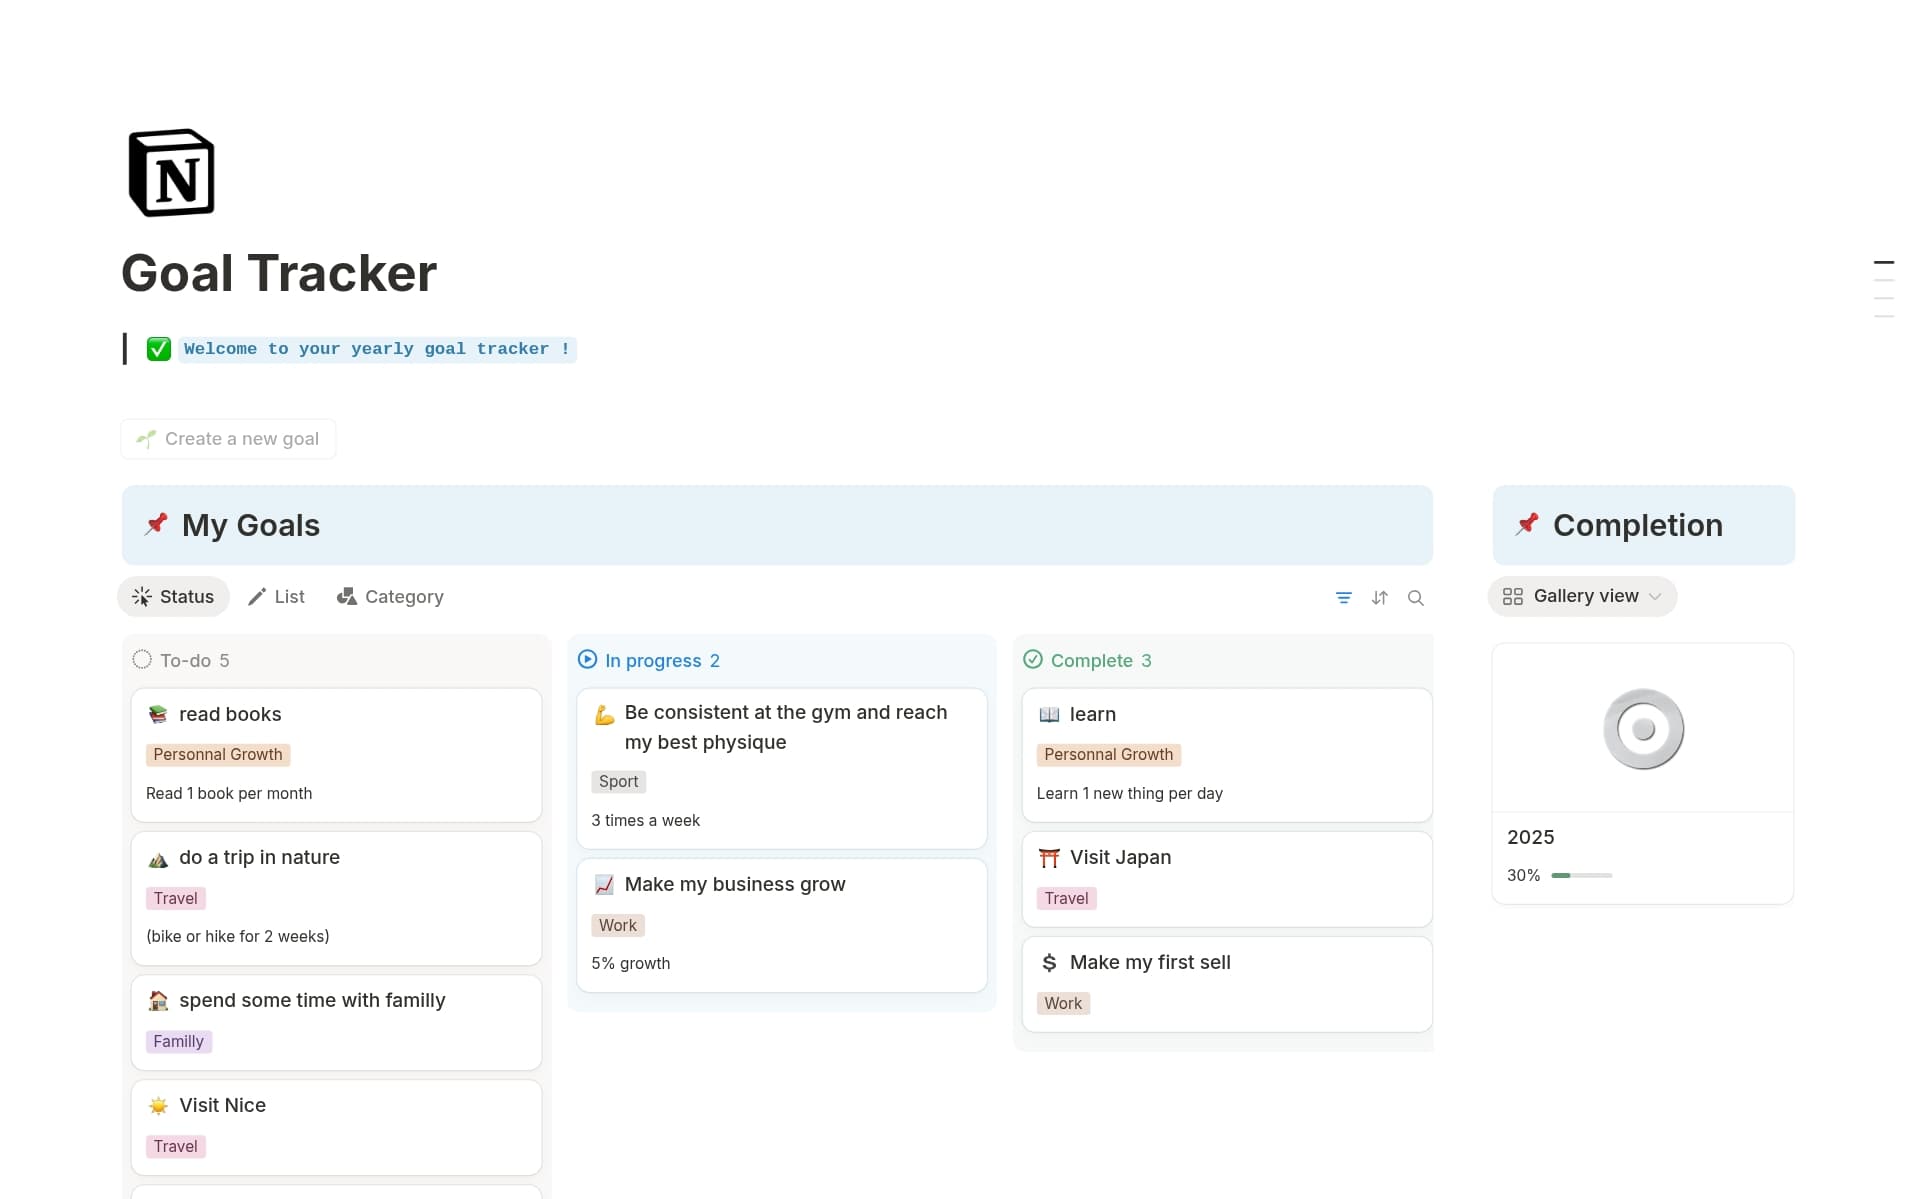This screenshot has width=1920, height=1199.
Task: Open the search icon in My Goals toolbar
Action: click(1416, 597)
